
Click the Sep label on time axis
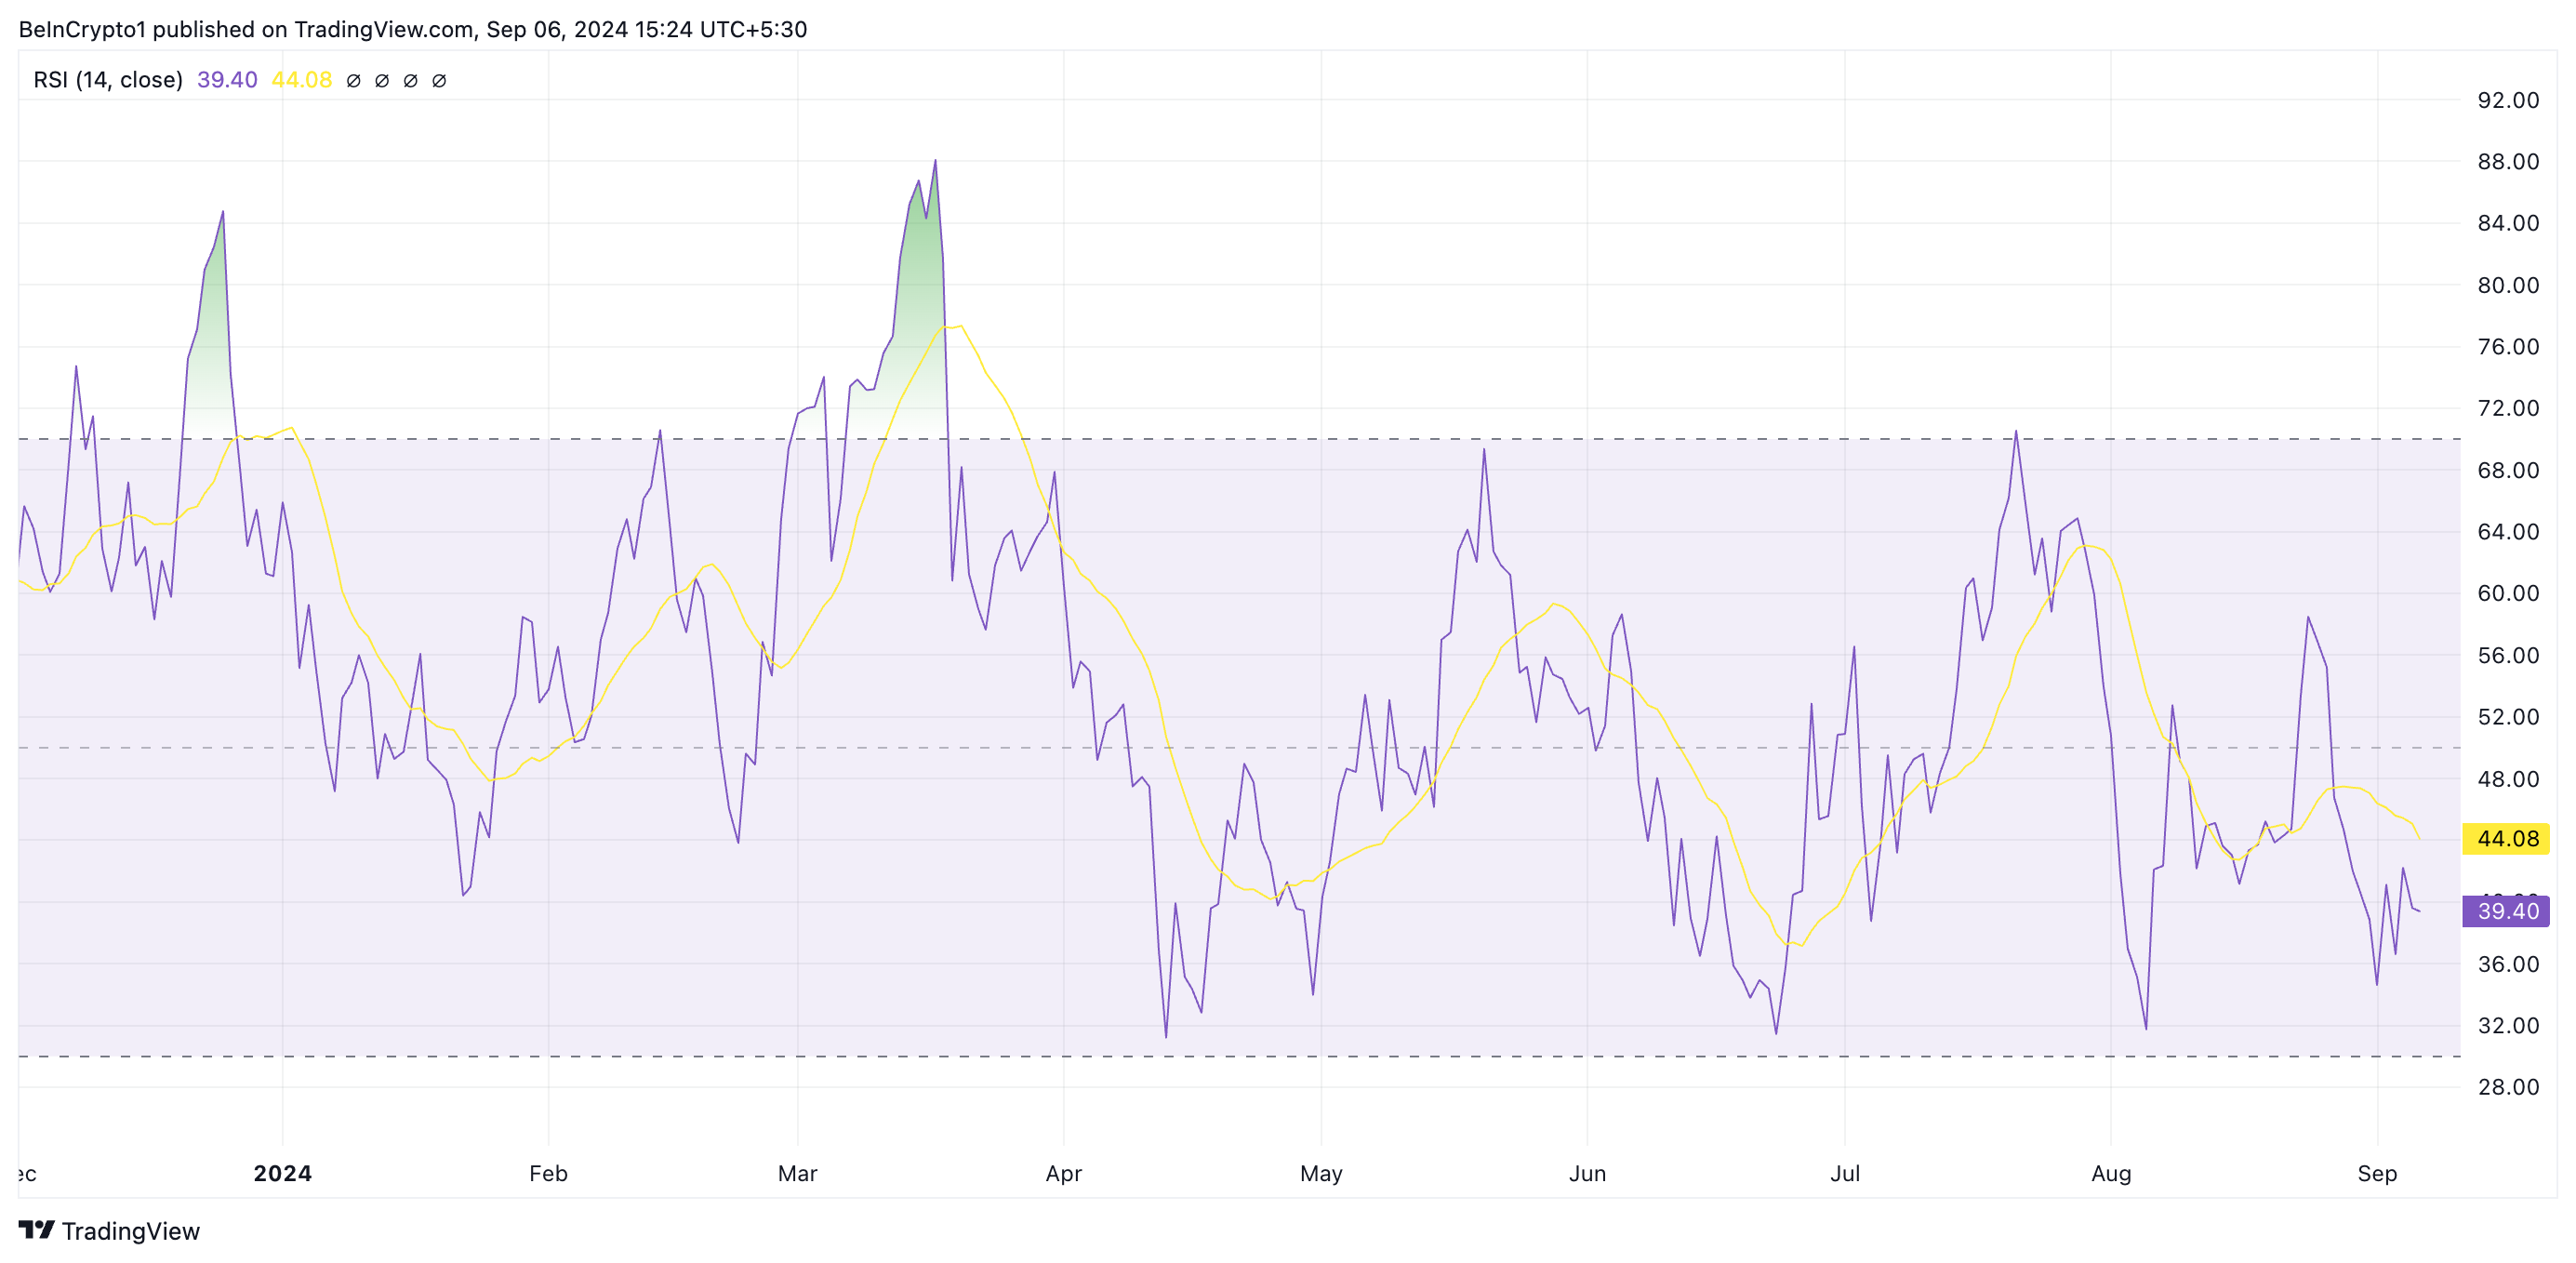pyautogui.click(x=2377, y=1173)
